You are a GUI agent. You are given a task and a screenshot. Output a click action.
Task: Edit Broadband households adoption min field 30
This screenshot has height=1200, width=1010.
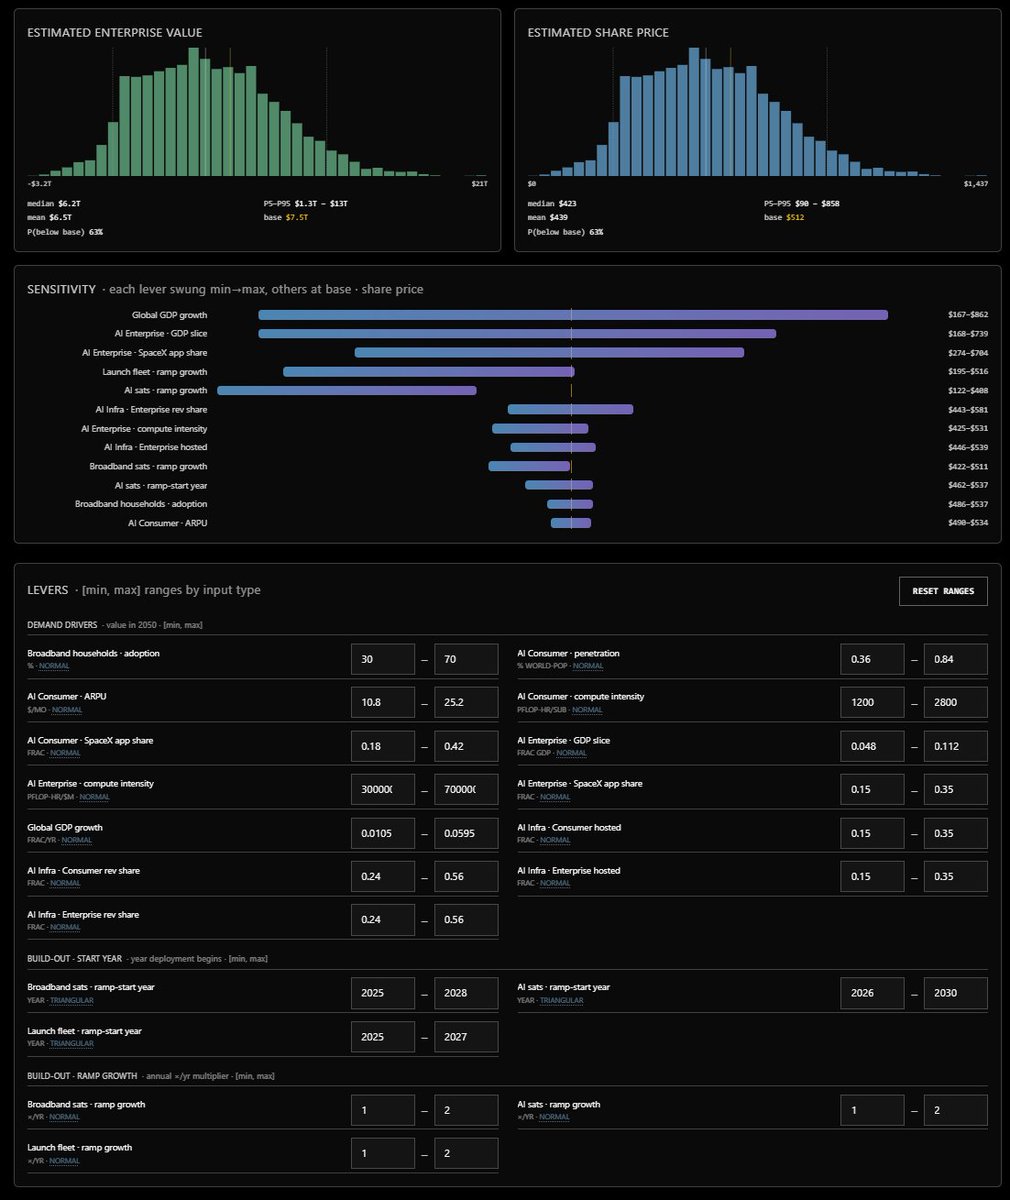pyautogui.click(x=383, y=659)
